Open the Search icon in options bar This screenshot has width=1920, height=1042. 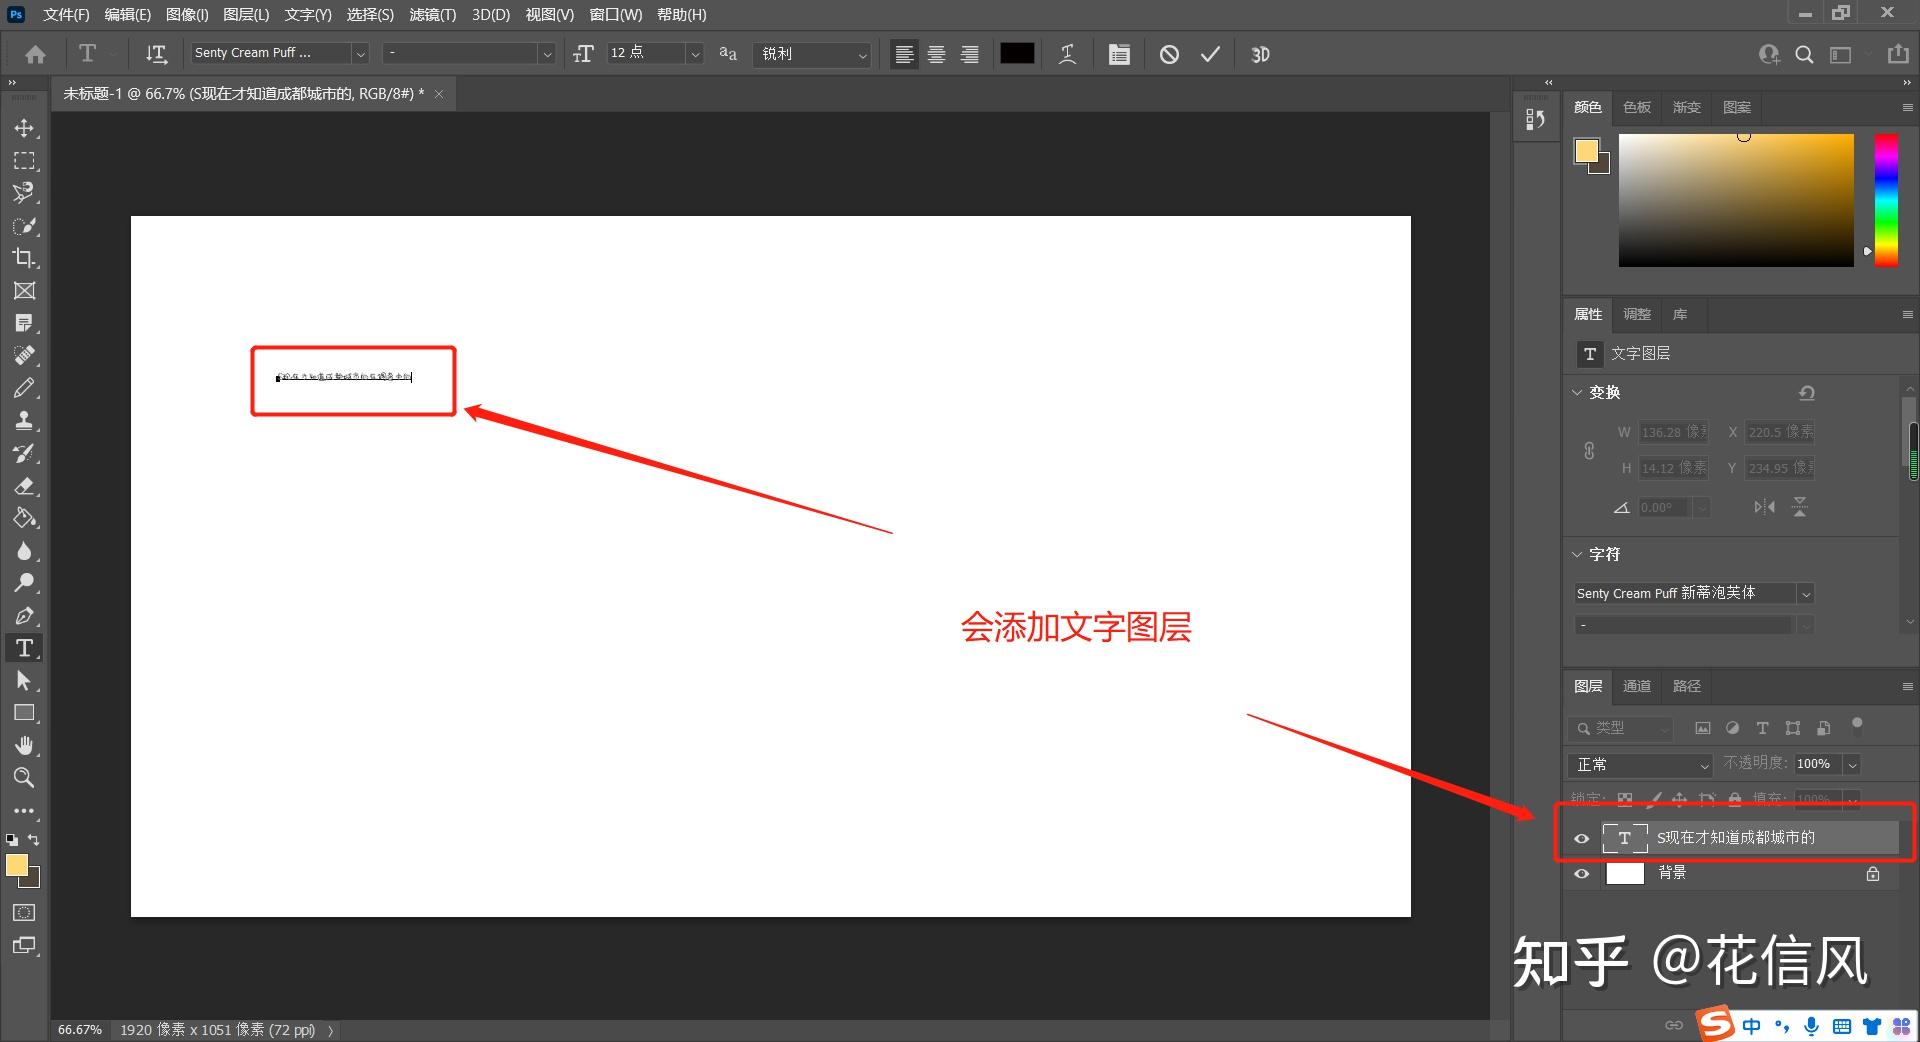click(1804, 54)
